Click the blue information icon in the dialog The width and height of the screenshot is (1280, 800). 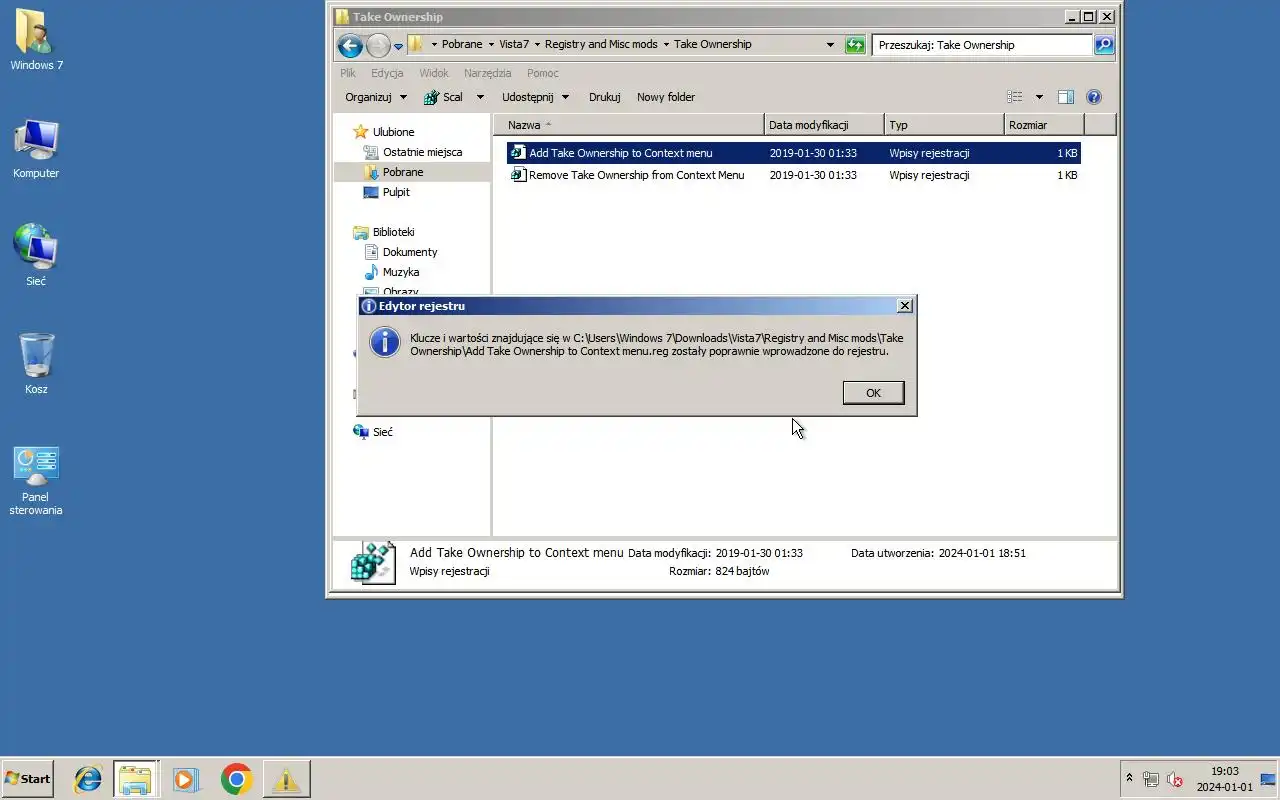[385, 342]
